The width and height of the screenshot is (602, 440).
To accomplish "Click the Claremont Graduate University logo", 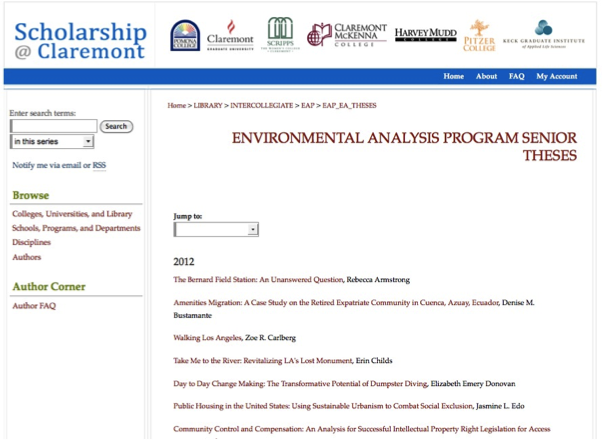I will (x=229, y=35).
